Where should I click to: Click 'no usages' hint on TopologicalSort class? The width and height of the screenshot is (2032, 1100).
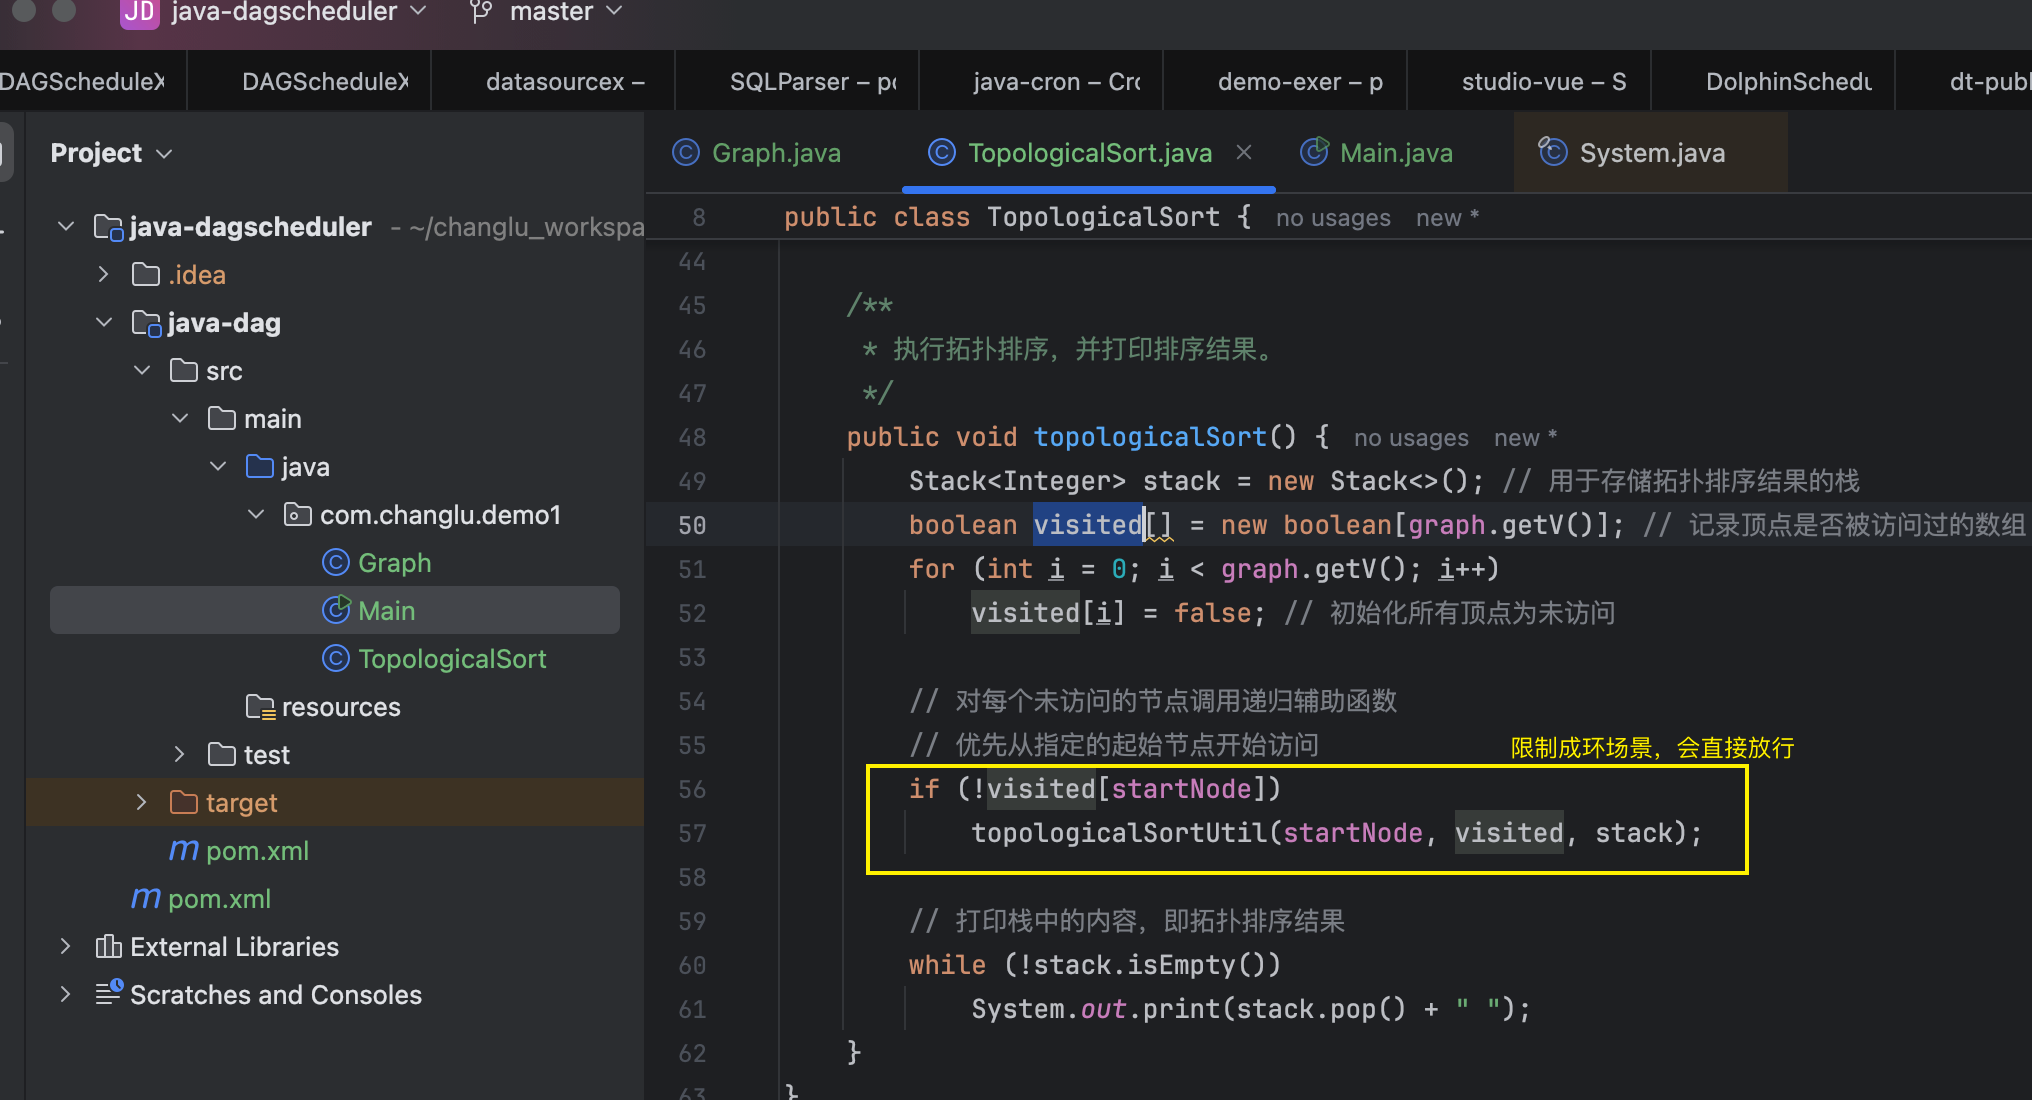coord(1333,218)
